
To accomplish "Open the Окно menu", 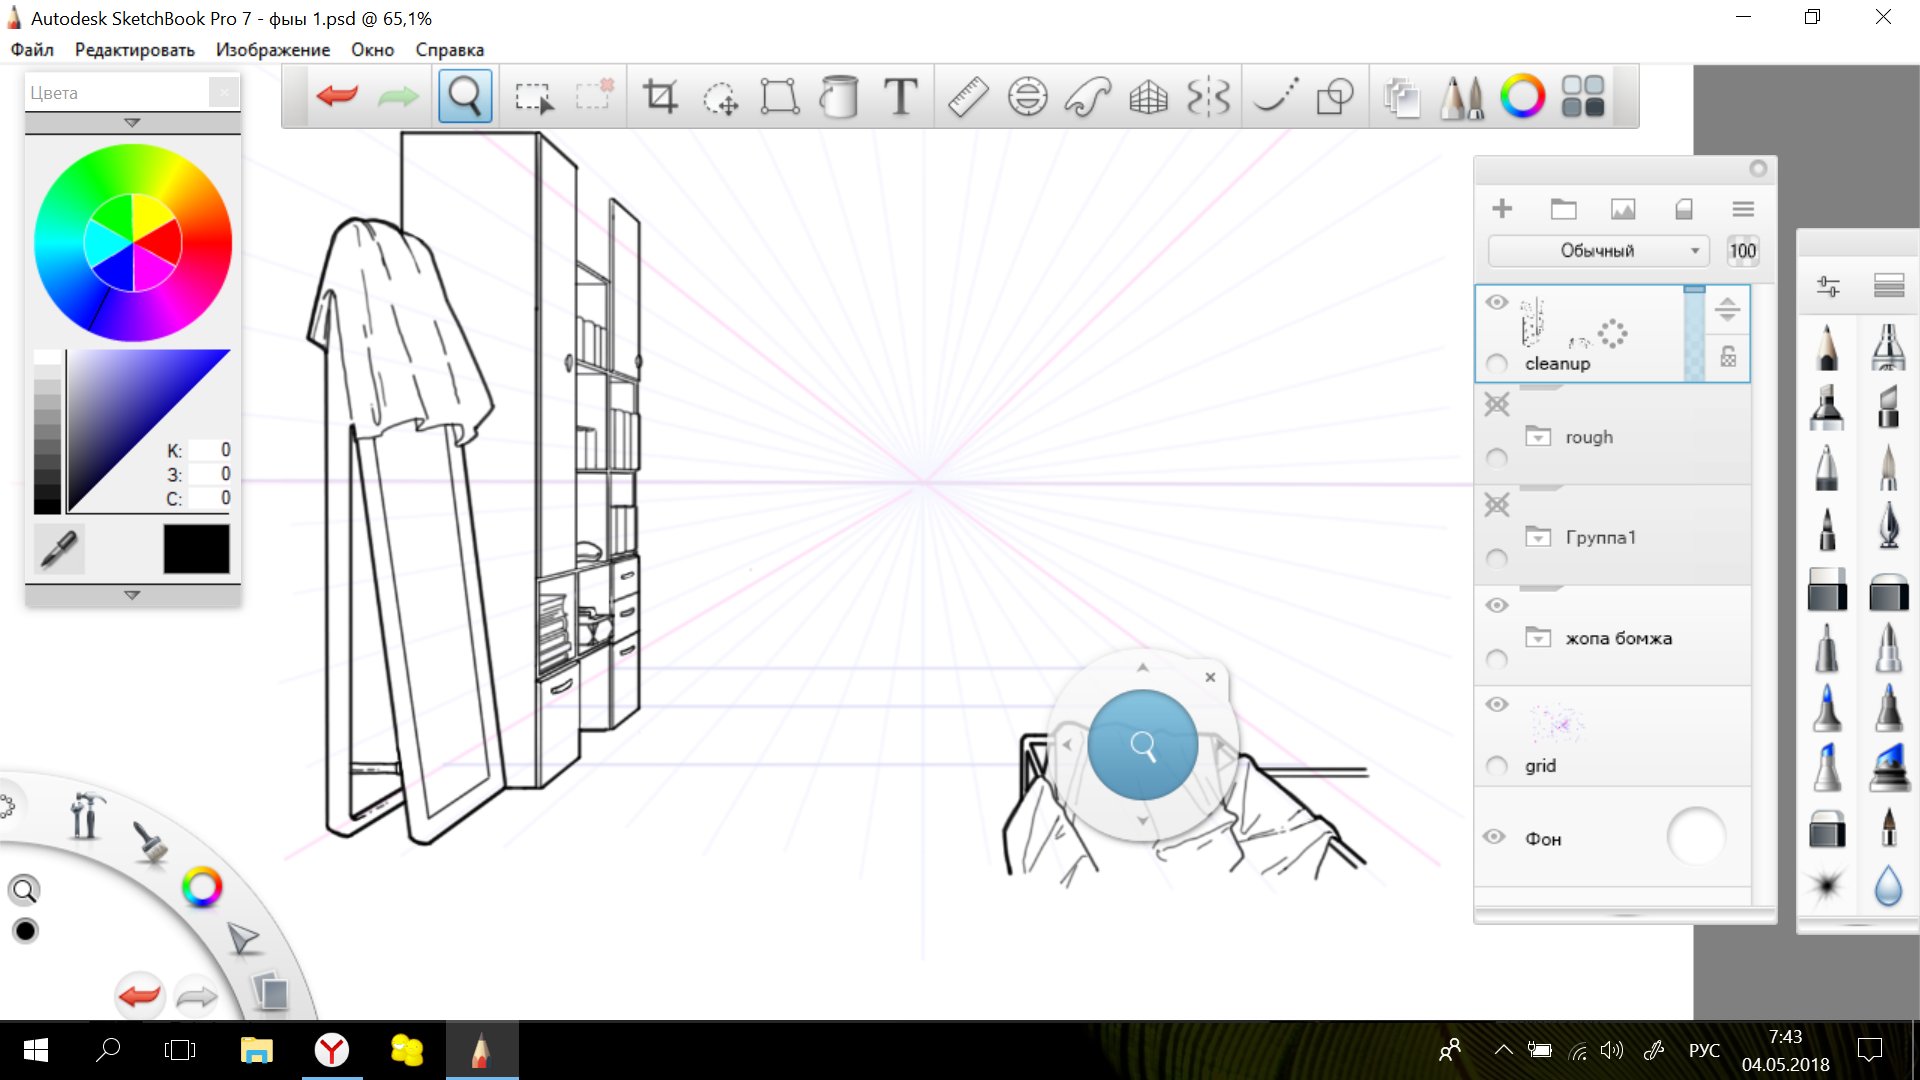I will click(371, 50).
